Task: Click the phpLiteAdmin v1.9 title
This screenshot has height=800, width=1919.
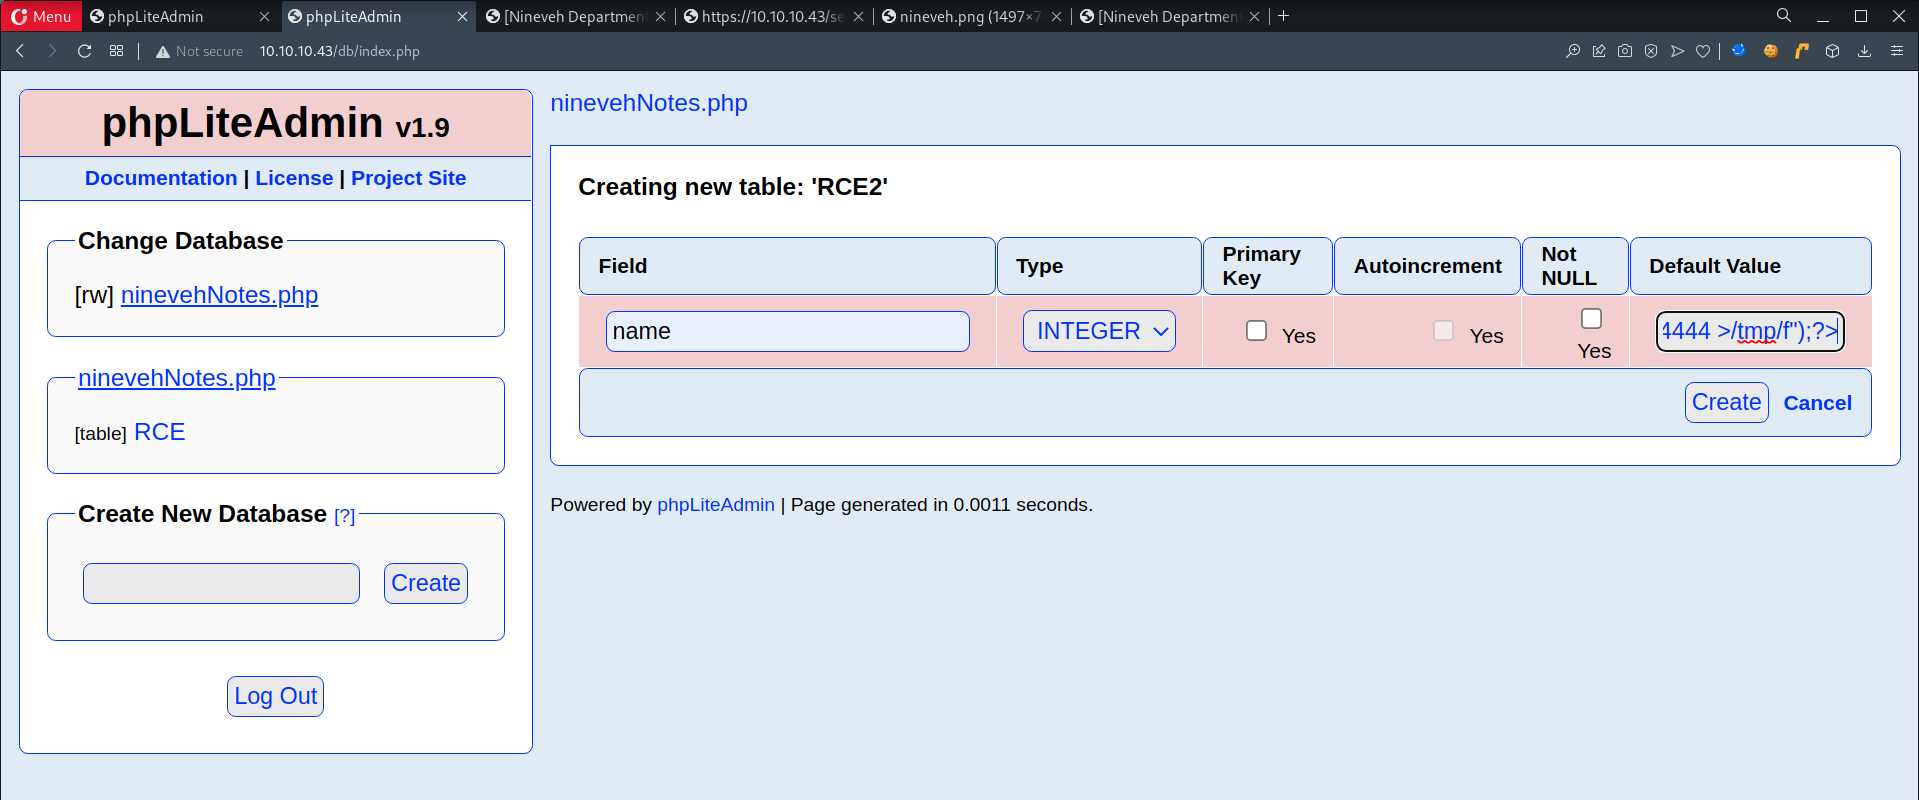Action: tap(276, 123)
